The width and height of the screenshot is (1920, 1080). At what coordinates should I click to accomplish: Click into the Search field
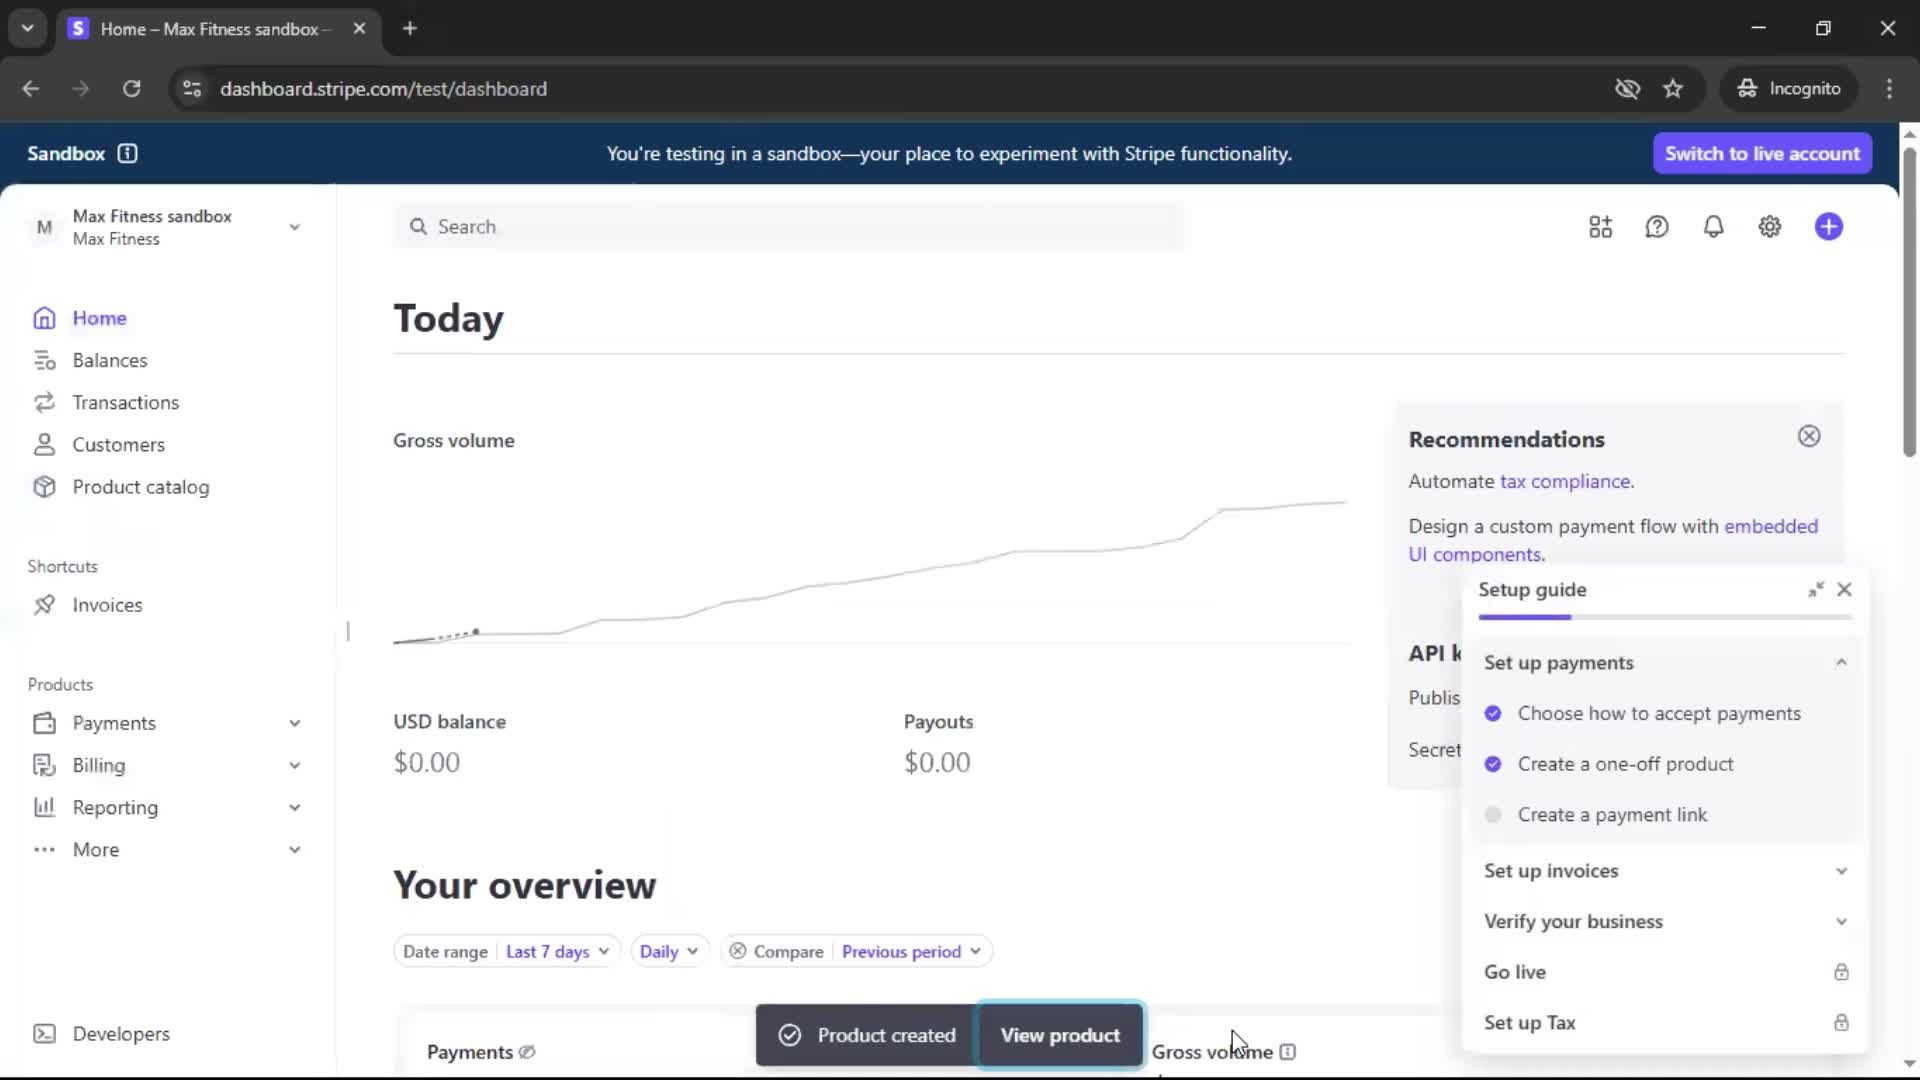(x=790, y=227)
